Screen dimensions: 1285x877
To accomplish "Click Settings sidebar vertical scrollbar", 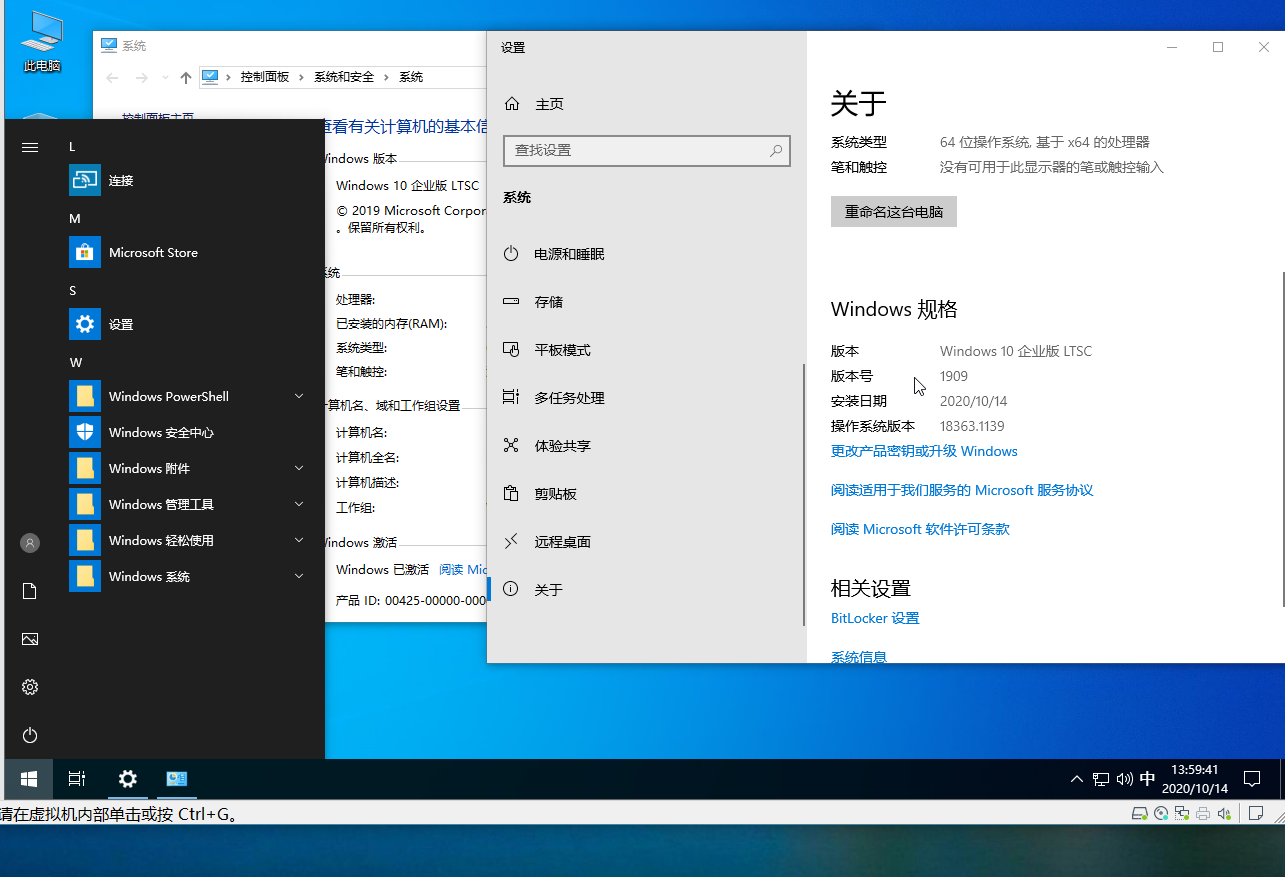I will [x=804, y=495].
